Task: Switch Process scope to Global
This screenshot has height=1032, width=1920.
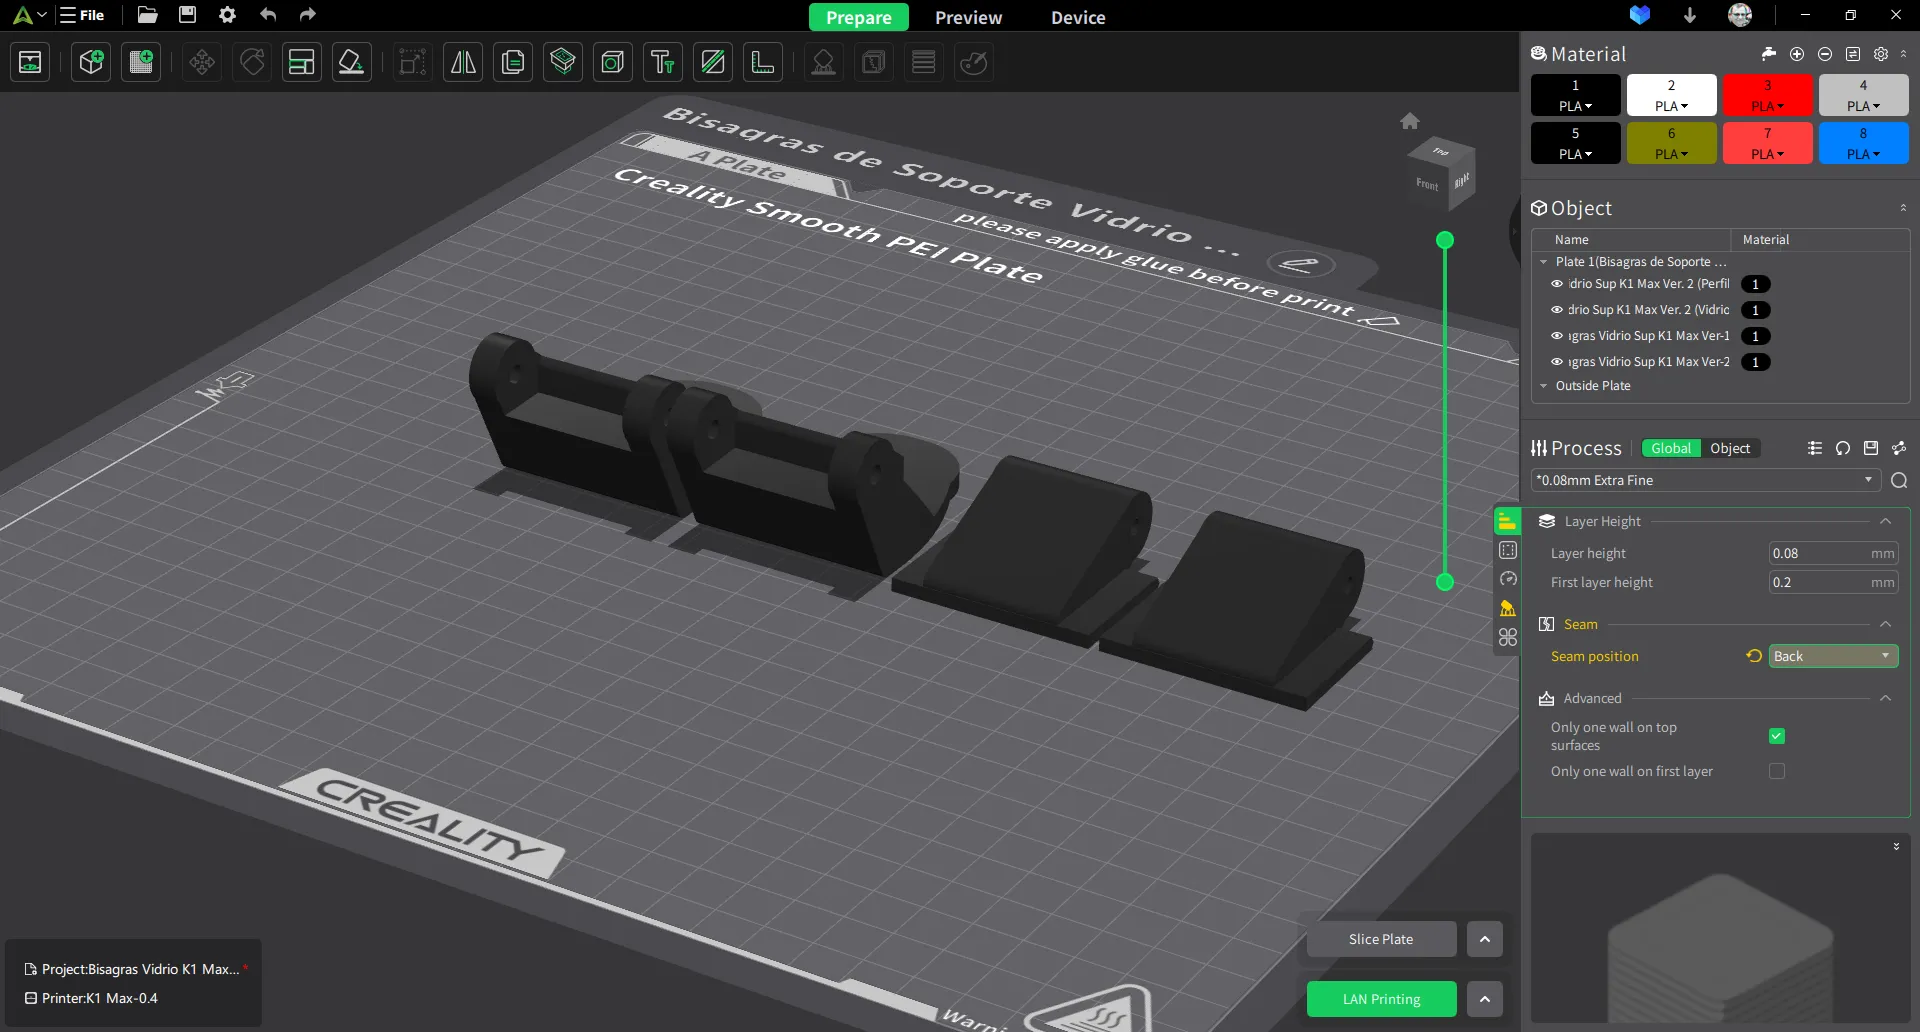Action: 1671,448
